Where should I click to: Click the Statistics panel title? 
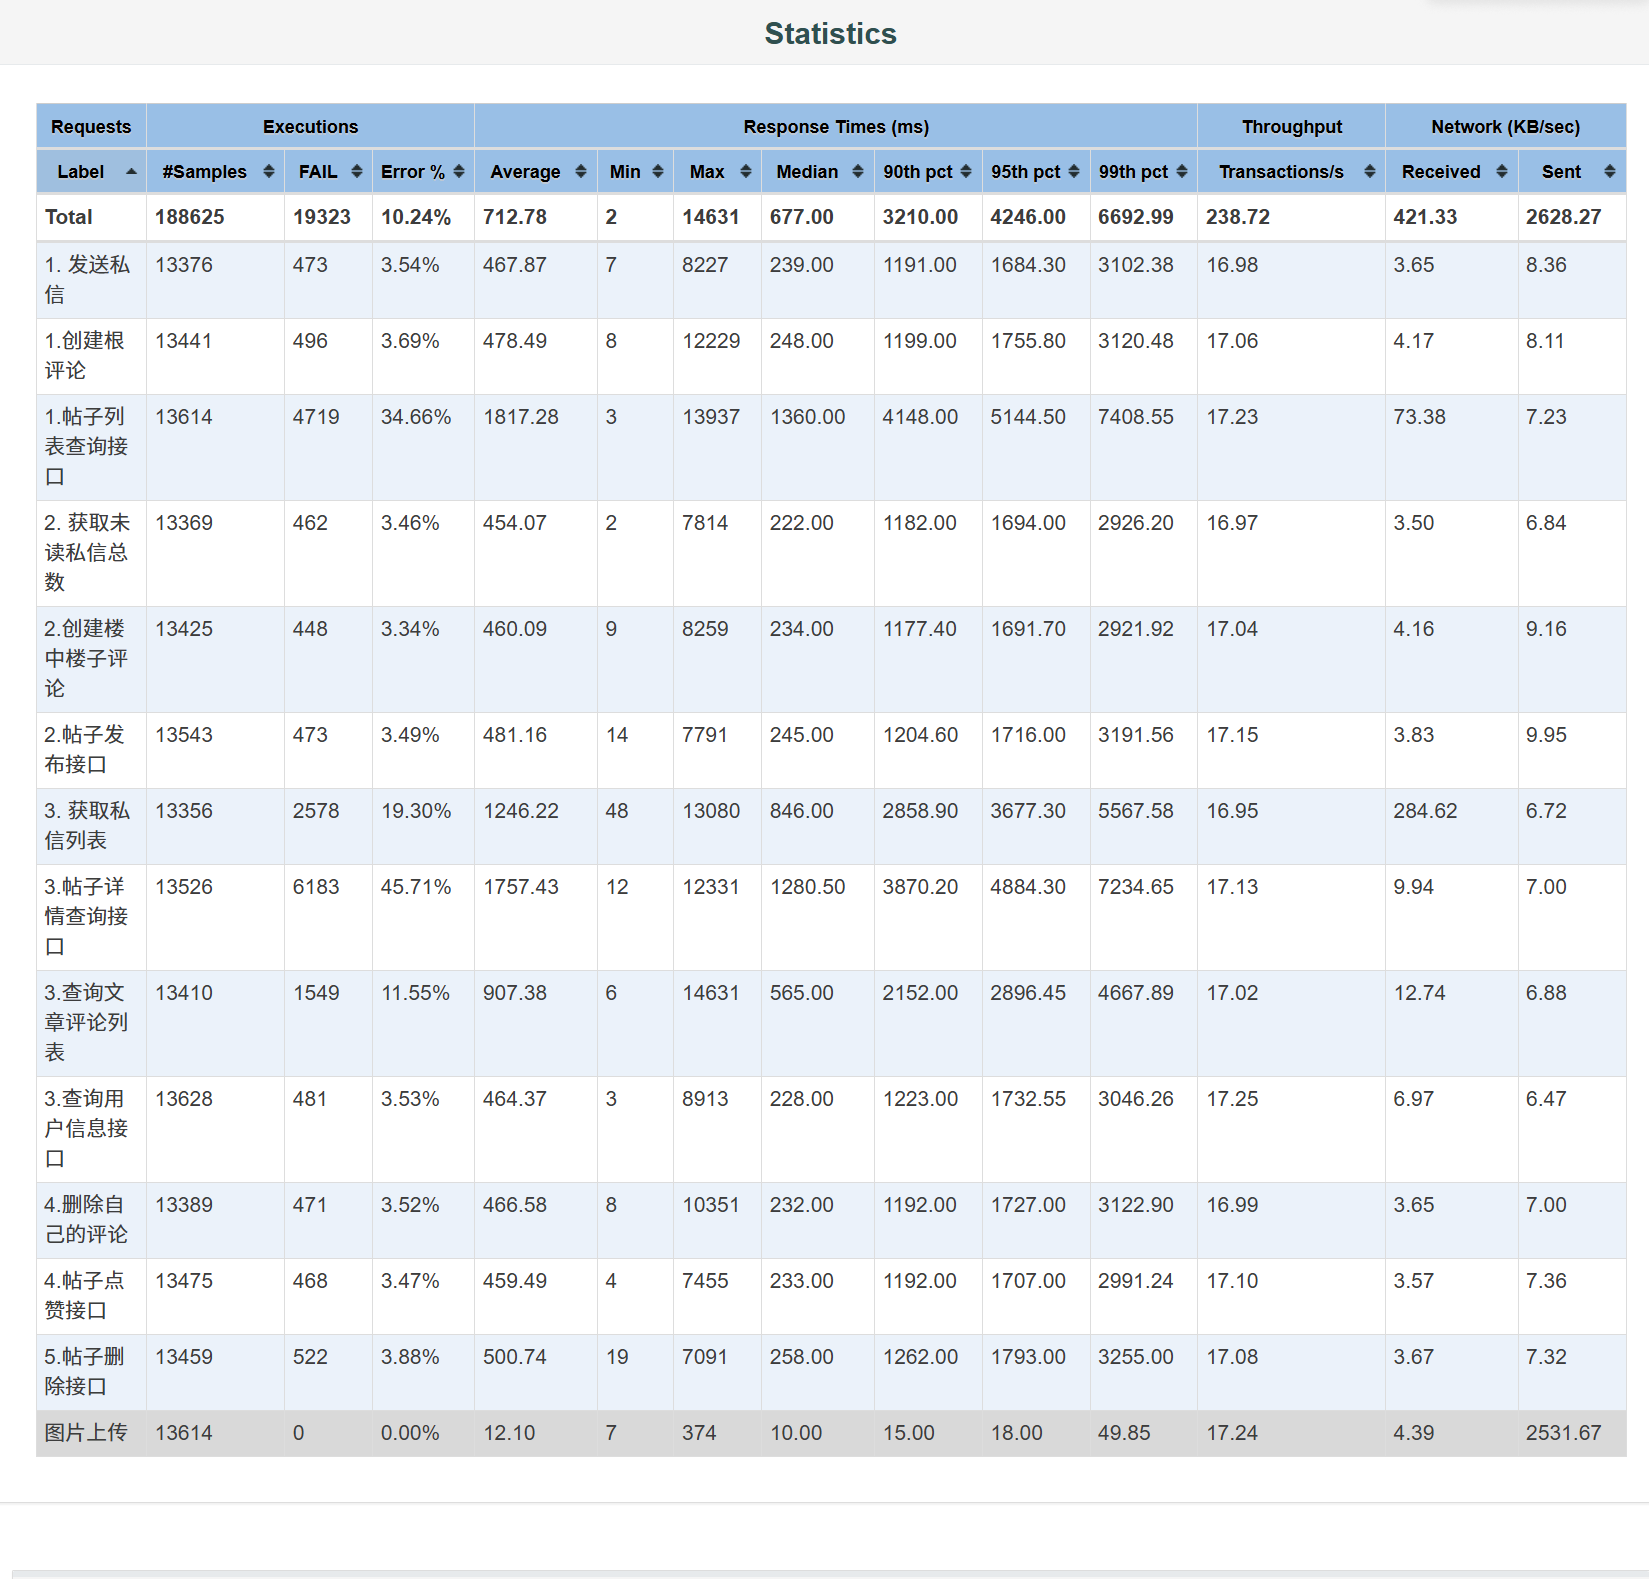830,34
